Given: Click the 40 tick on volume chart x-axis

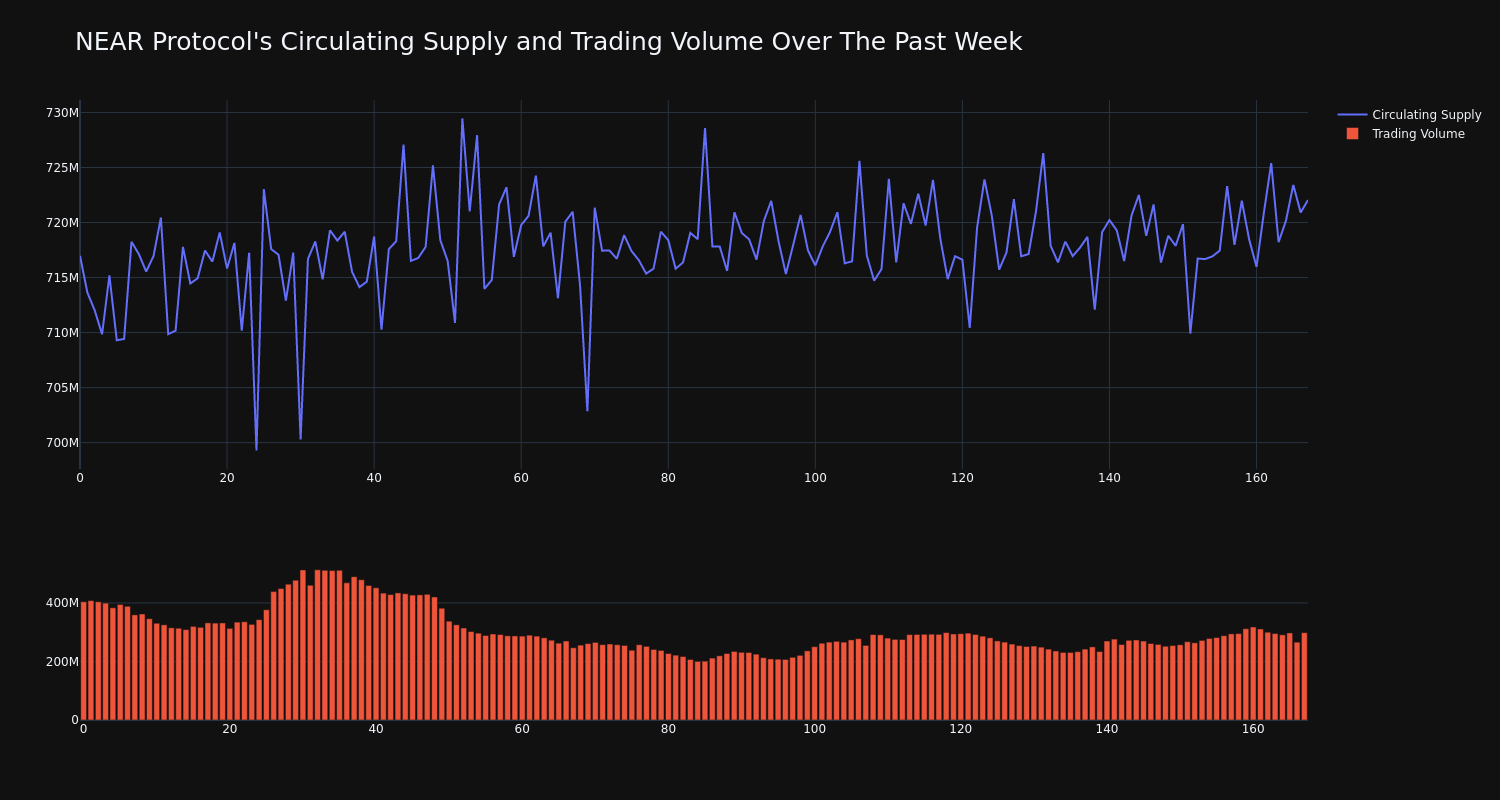Looking at the screenshot, I should (376, 729).
